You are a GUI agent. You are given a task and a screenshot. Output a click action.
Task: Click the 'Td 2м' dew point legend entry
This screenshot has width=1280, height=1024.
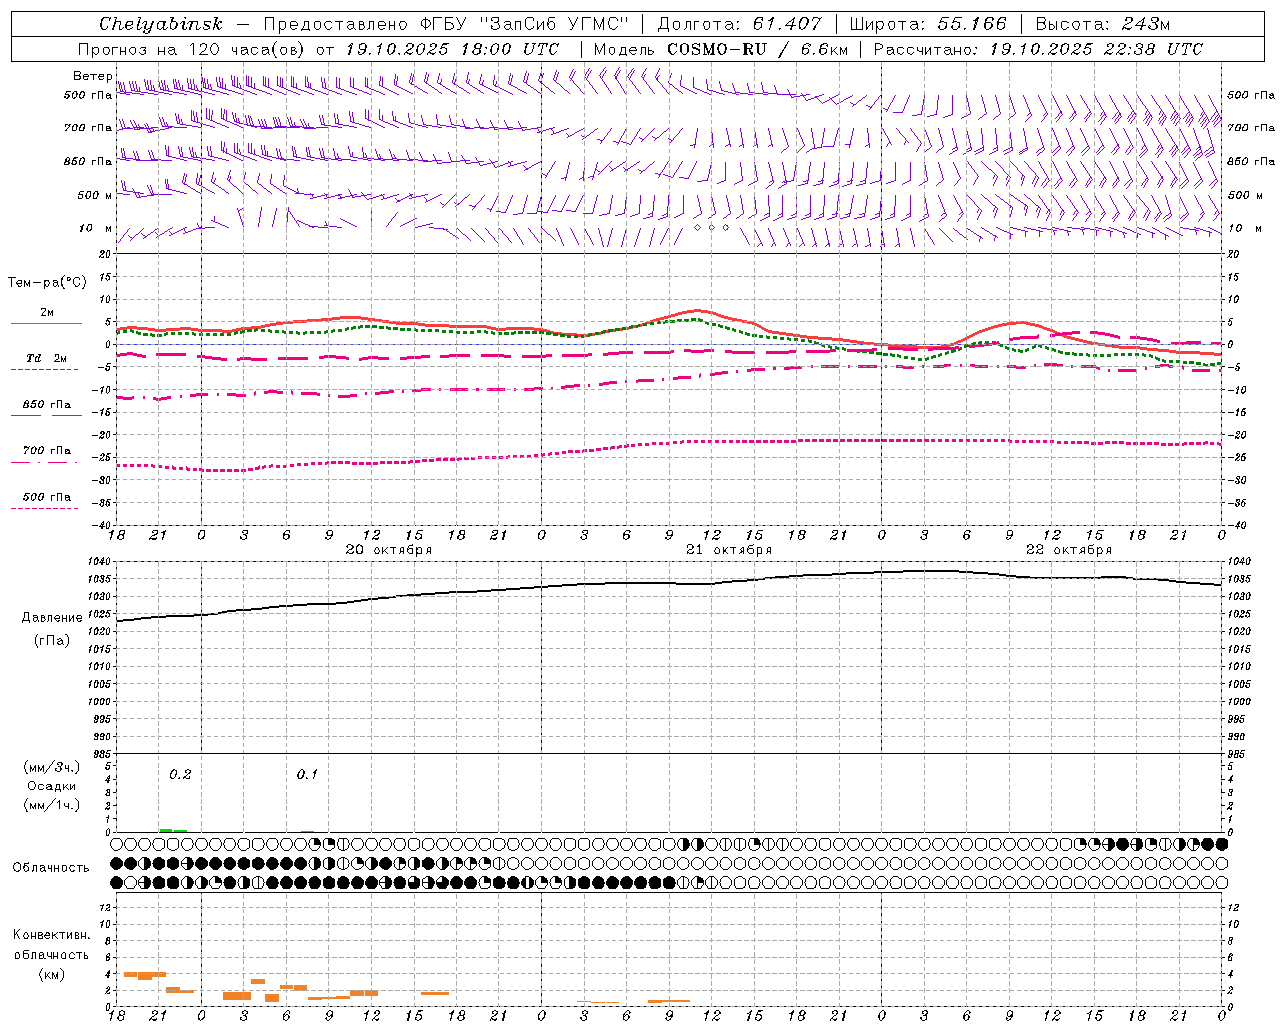(x=46, y=358)
